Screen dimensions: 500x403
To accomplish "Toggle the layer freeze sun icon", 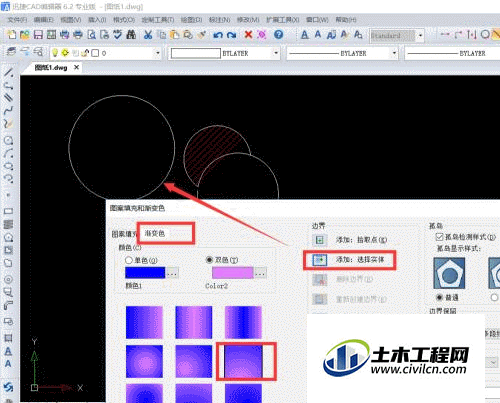I will (x=65, y=53).
